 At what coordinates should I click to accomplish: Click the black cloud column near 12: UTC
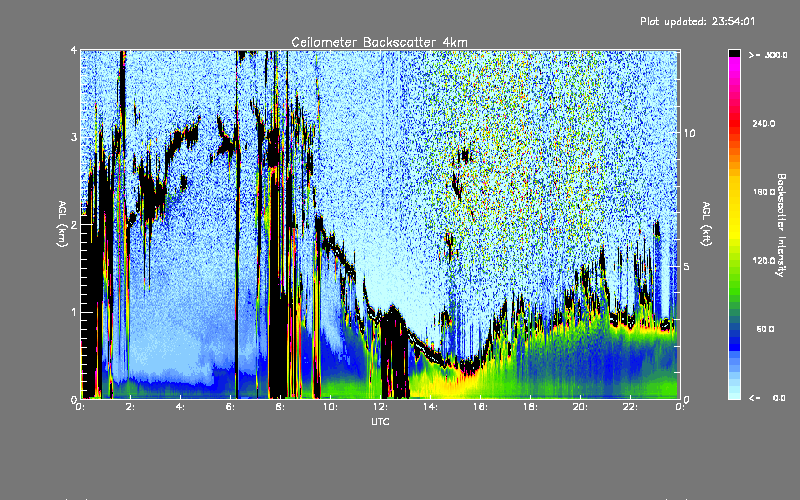pyautogui.click(x=394, y=352)
